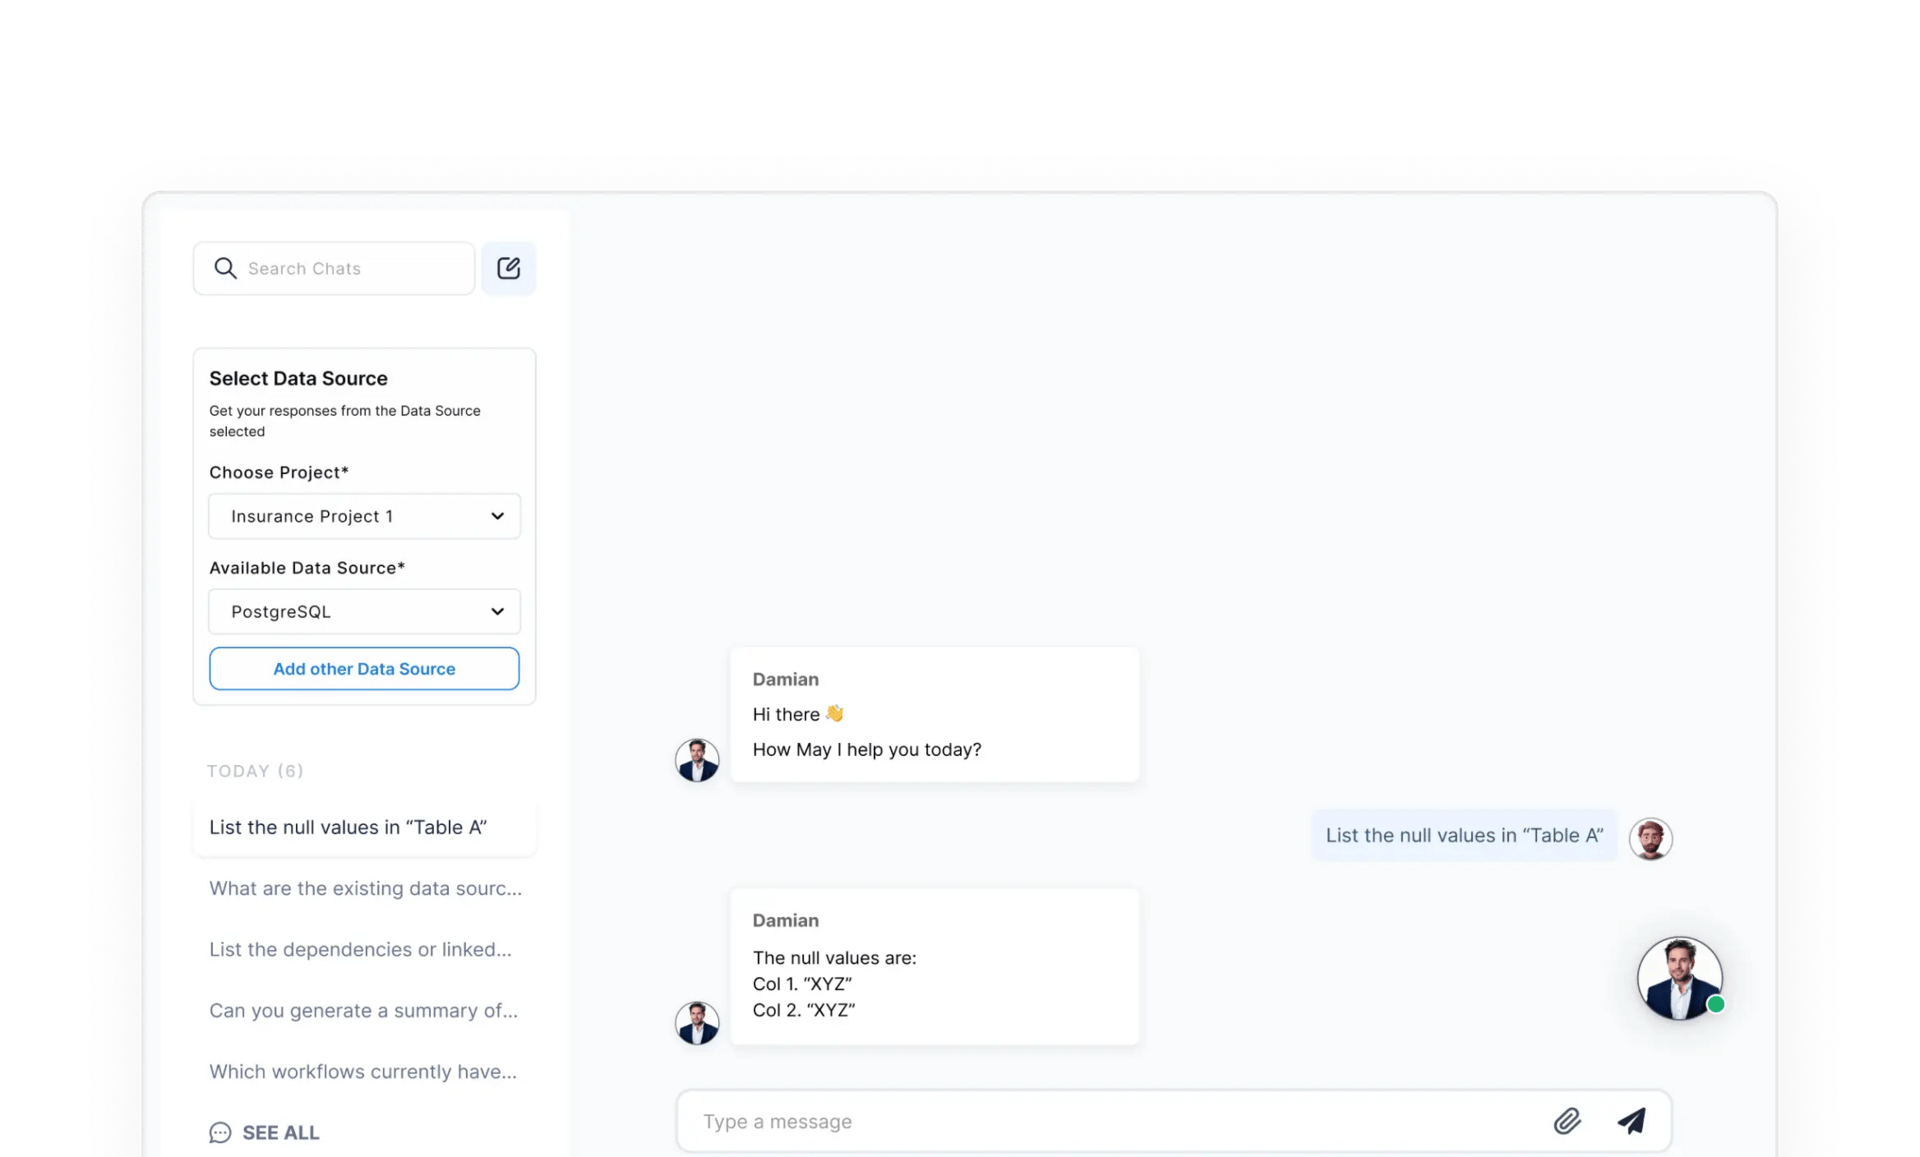Click Add other Data Source button
The image size is (1920, 1157).
pos(364,669)
